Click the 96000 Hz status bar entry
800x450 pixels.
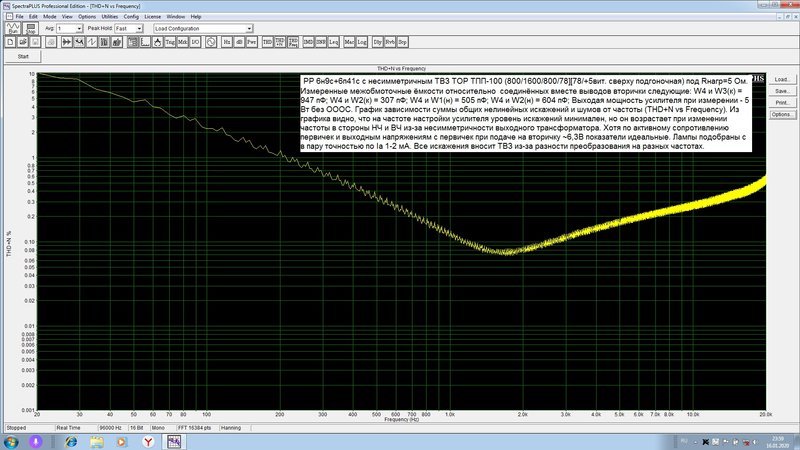(111, 428)
